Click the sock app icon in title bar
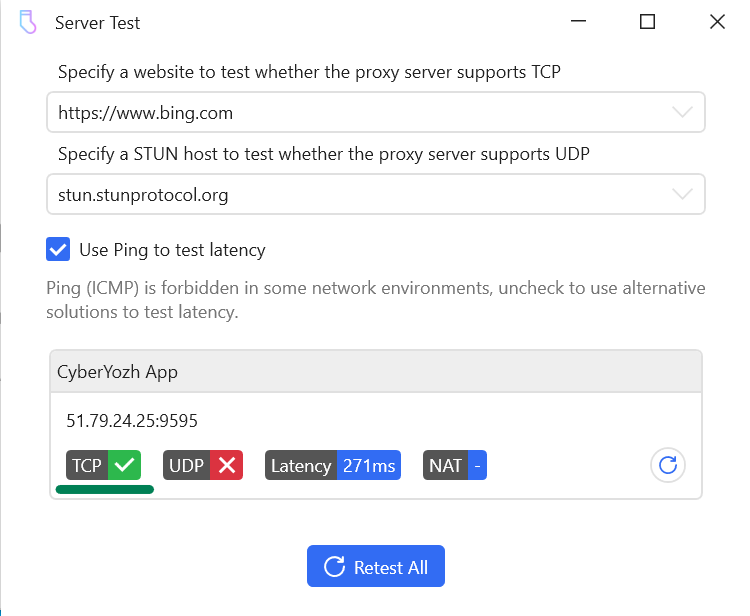 [27, 22]
